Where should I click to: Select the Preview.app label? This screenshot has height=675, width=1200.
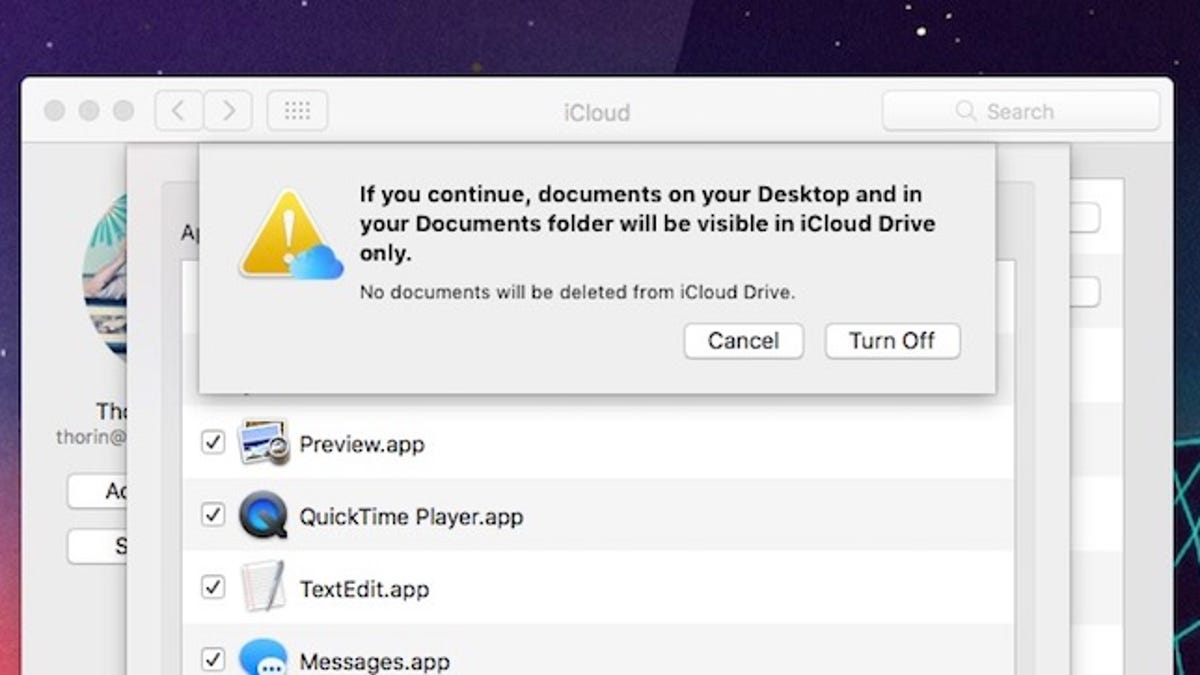click(x=362, y=445)
